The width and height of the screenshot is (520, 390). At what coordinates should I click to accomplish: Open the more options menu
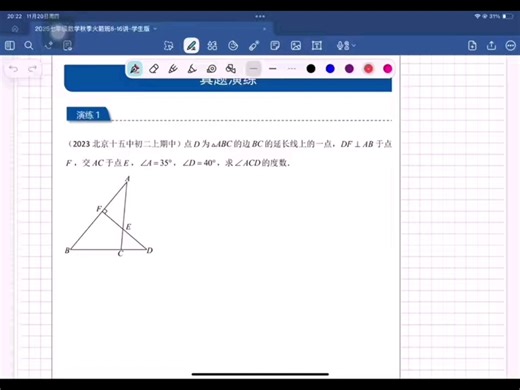click(x=511, y=46)
